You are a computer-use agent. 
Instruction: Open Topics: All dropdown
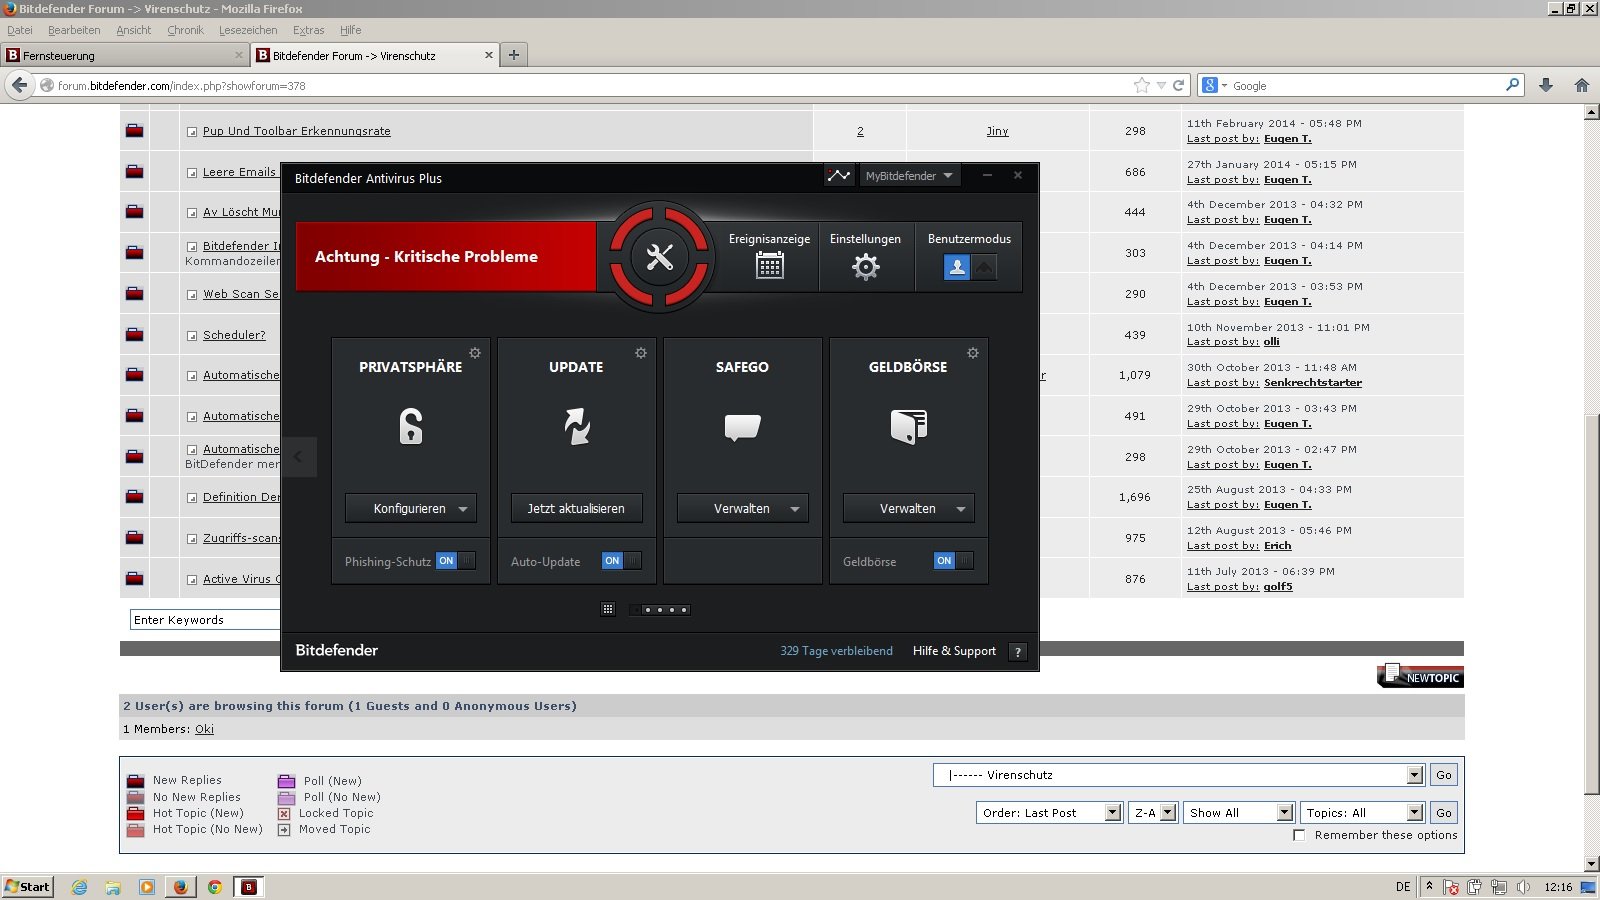(1361, 813)
